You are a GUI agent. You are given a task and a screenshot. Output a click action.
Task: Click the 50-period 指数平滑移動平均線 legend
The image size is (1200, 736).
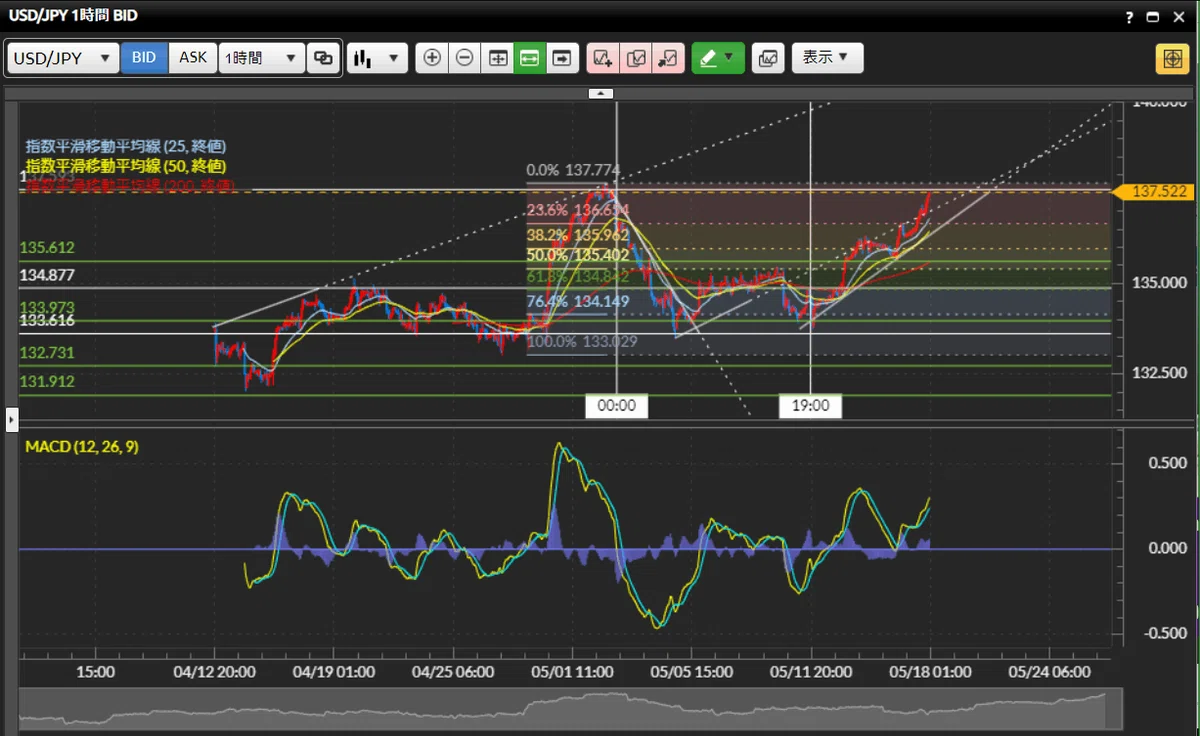(x=125, y=166)
